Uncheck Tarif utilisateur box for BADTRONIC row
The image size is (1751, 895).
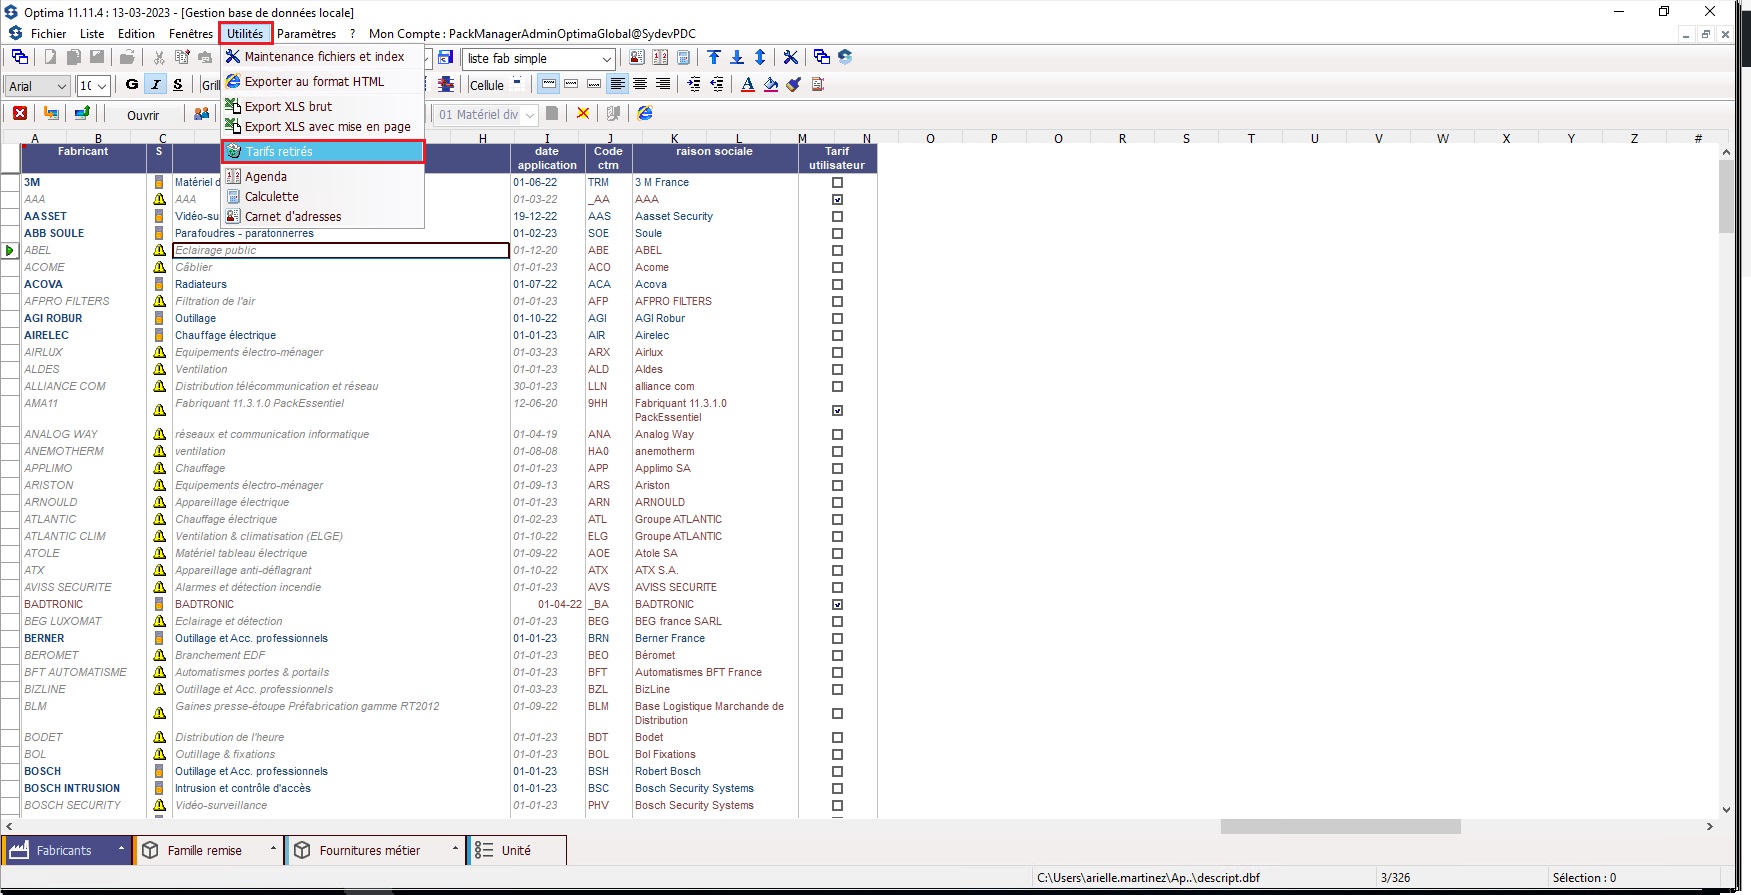click(837, 605)
